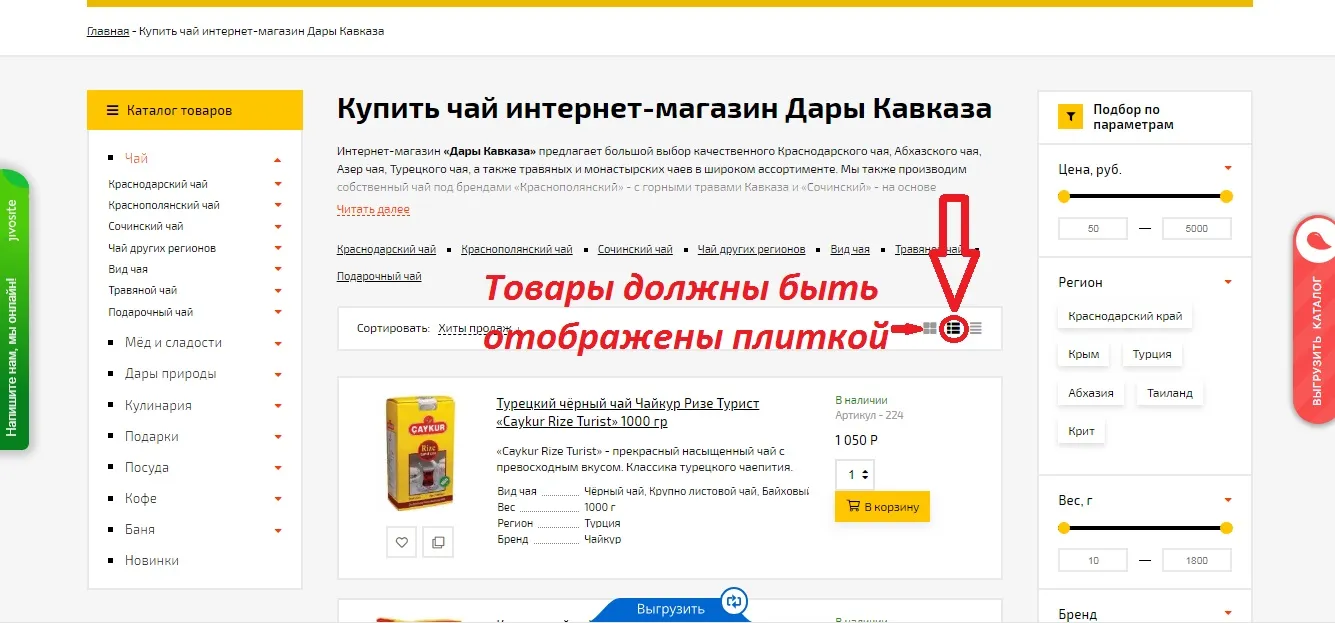Open the Кофе category
This screenshot has height=623, width=1335.
point(141,498)
